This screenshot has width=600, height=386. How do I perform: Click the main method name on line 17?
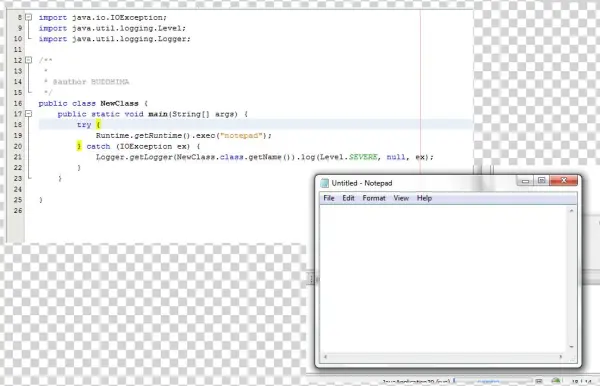[158, 114]
